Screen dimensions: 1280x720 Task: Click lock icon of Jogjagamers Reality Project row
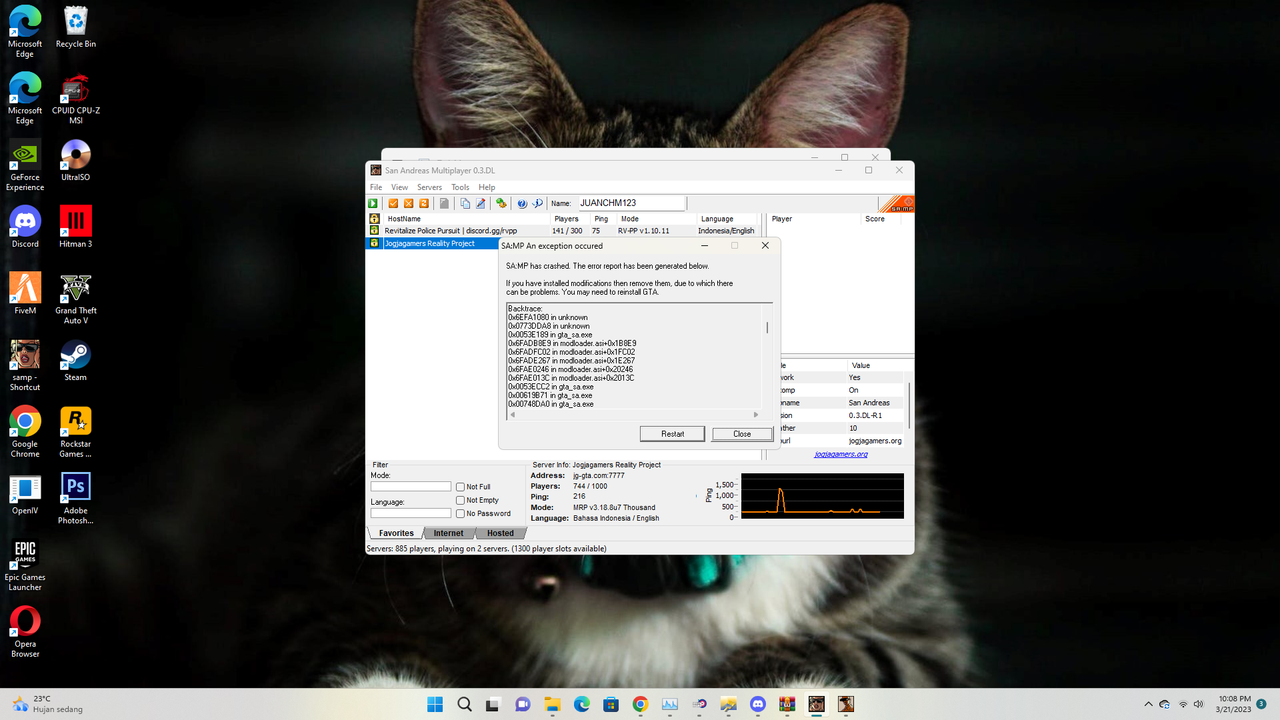coord(374,243)
